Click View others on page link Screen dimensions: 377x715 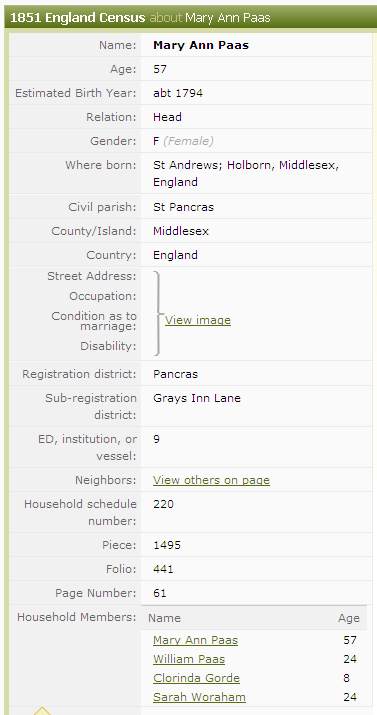pyautogui.click(x=211, y=480)
